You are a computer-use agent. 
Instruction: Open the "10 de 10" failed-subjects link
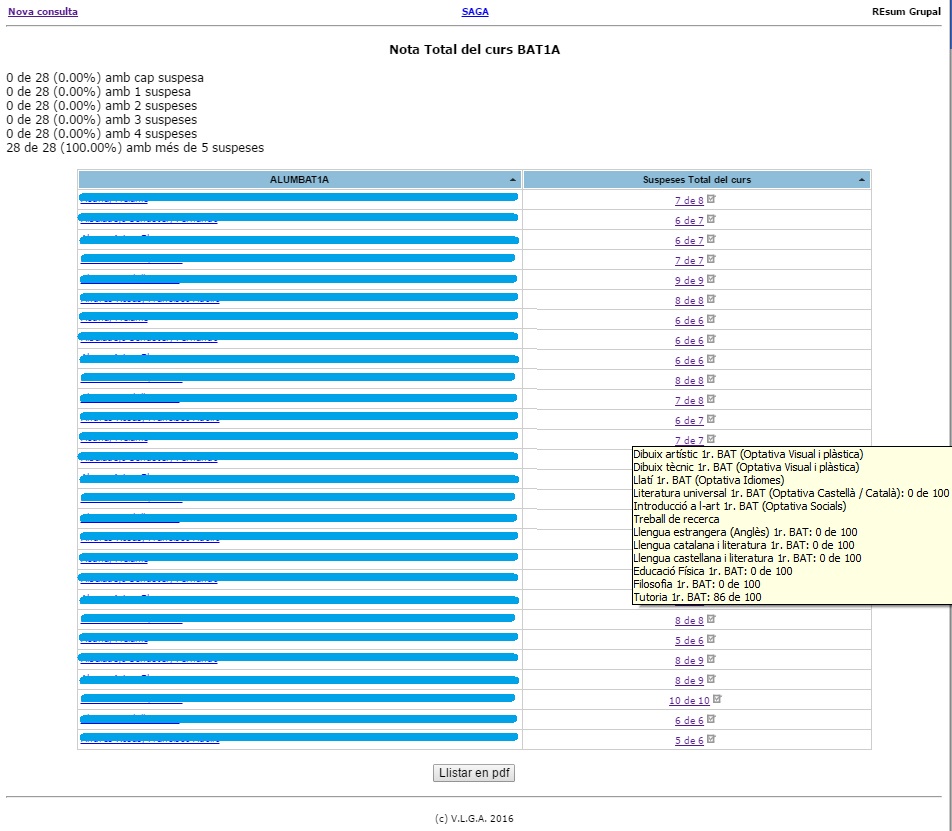(689, 700)
